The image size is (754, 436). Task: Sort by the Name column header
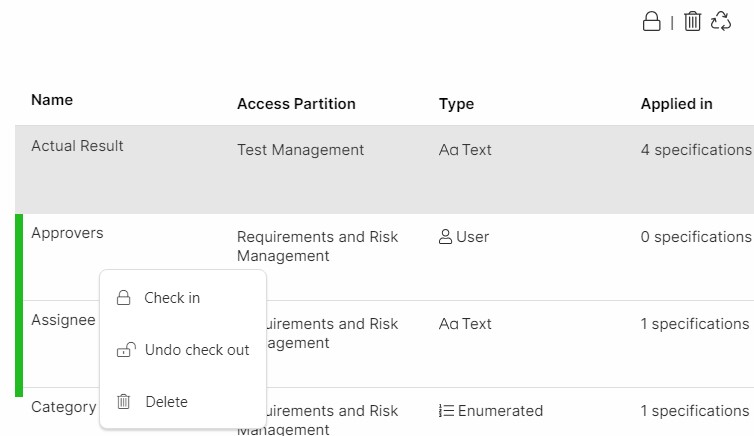[52, 100]
